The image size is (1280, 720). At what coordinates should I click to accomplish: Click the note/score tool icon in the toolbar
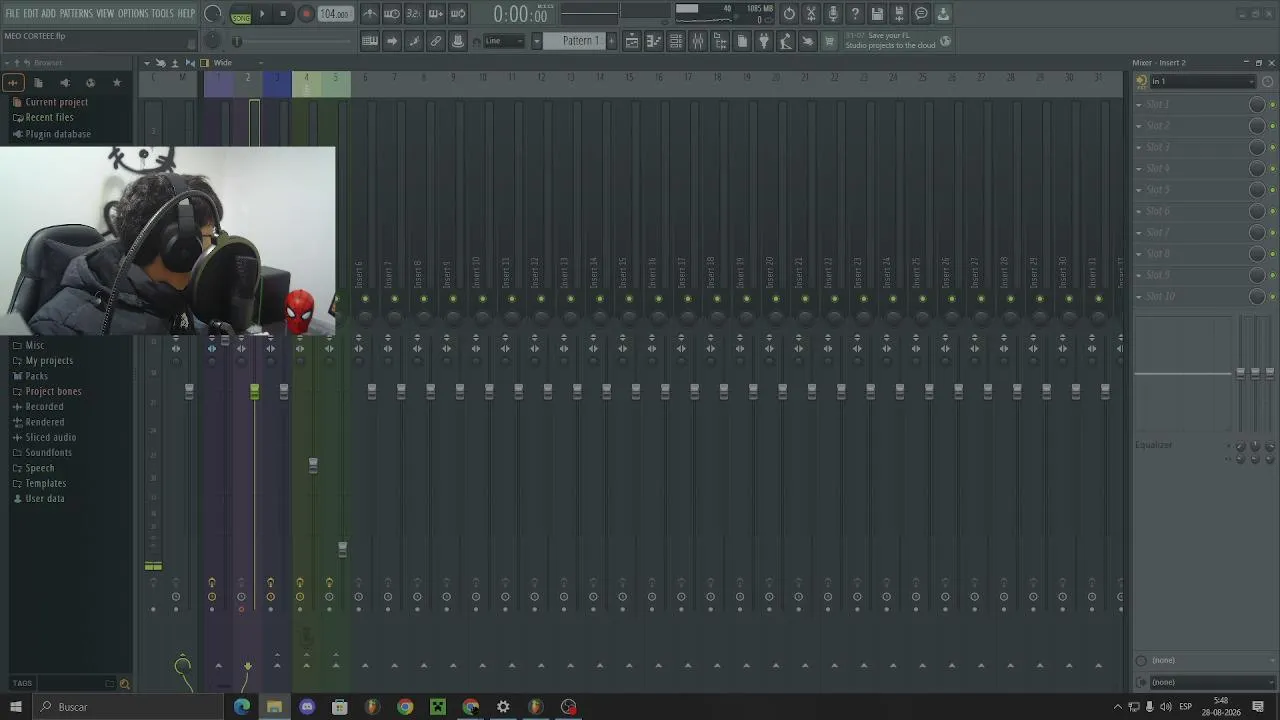click(414, 41)
